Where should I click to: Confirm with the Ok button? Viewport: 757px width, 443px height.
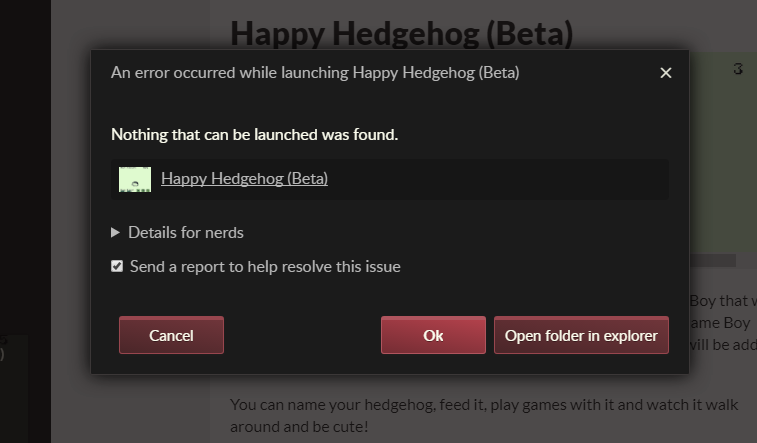pos(433,335)
